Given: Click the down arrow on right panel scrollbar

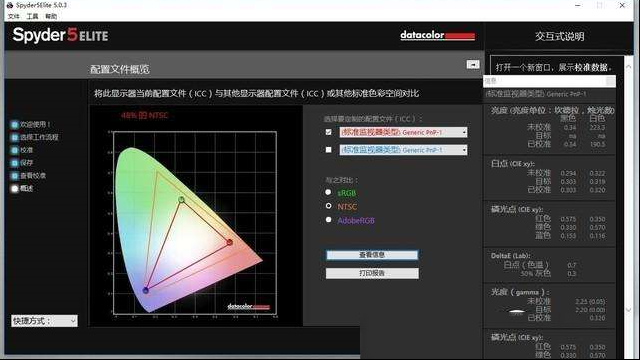Looking at the screenshot, I should coord(628,310).
